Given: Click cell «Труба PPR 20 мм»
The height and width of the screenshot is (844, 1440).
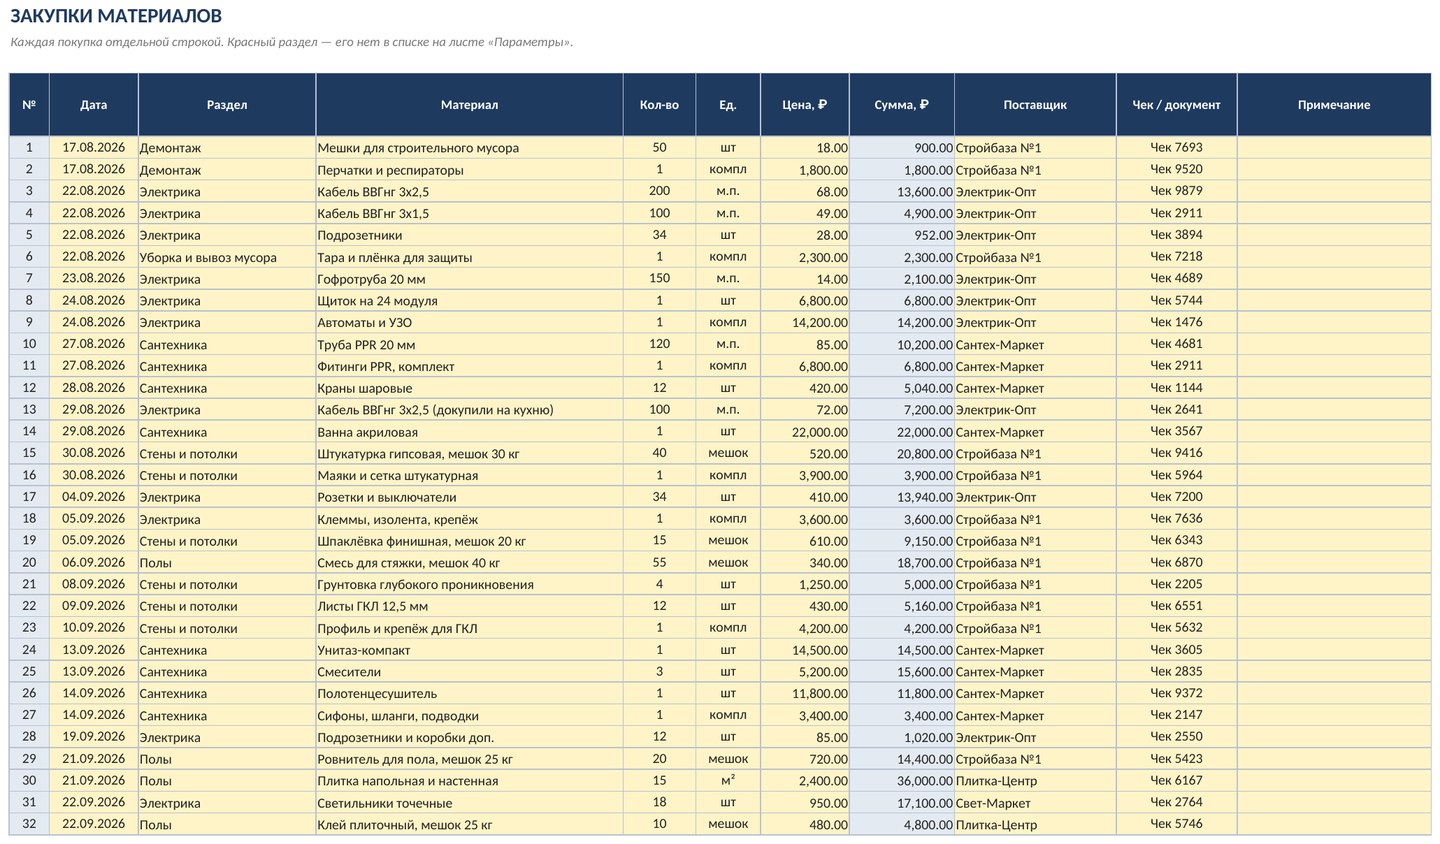Looking at the screenshot, I should pos(469,344).
